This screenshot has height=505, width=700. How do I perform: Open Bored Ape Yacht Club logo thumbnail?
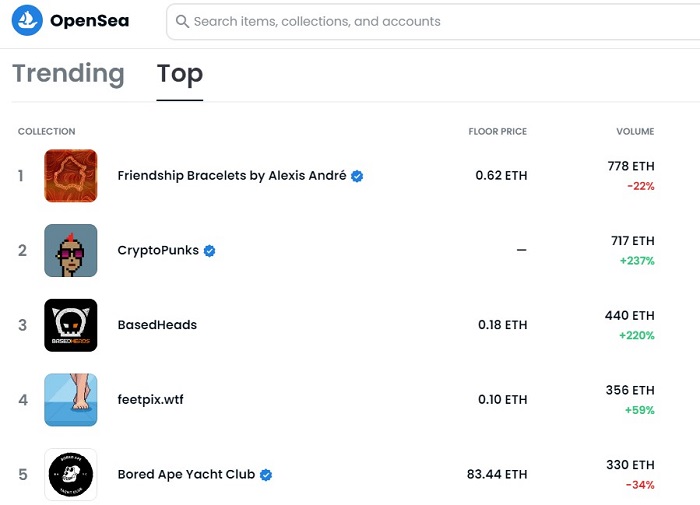pyautogui.click(x=71, y=474)
